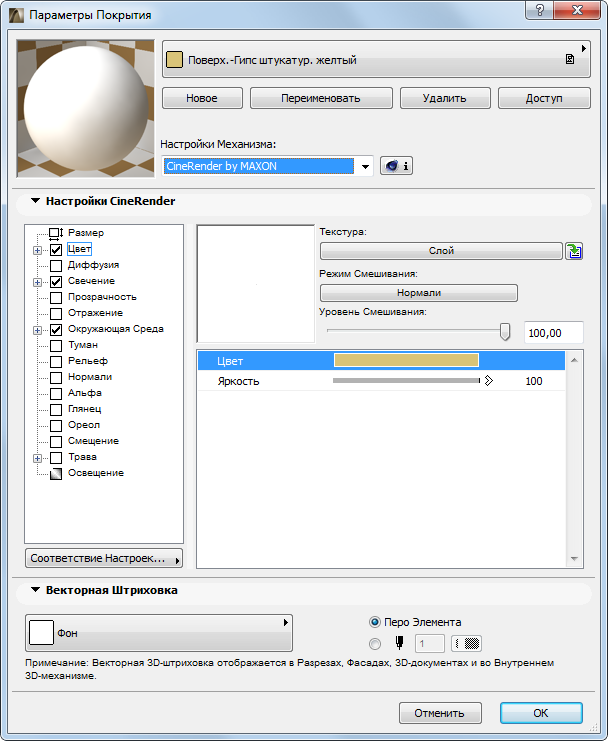Toggle the Свечение checkbox
This screenshot has width=608, height=741.
(x=56, y=282)
